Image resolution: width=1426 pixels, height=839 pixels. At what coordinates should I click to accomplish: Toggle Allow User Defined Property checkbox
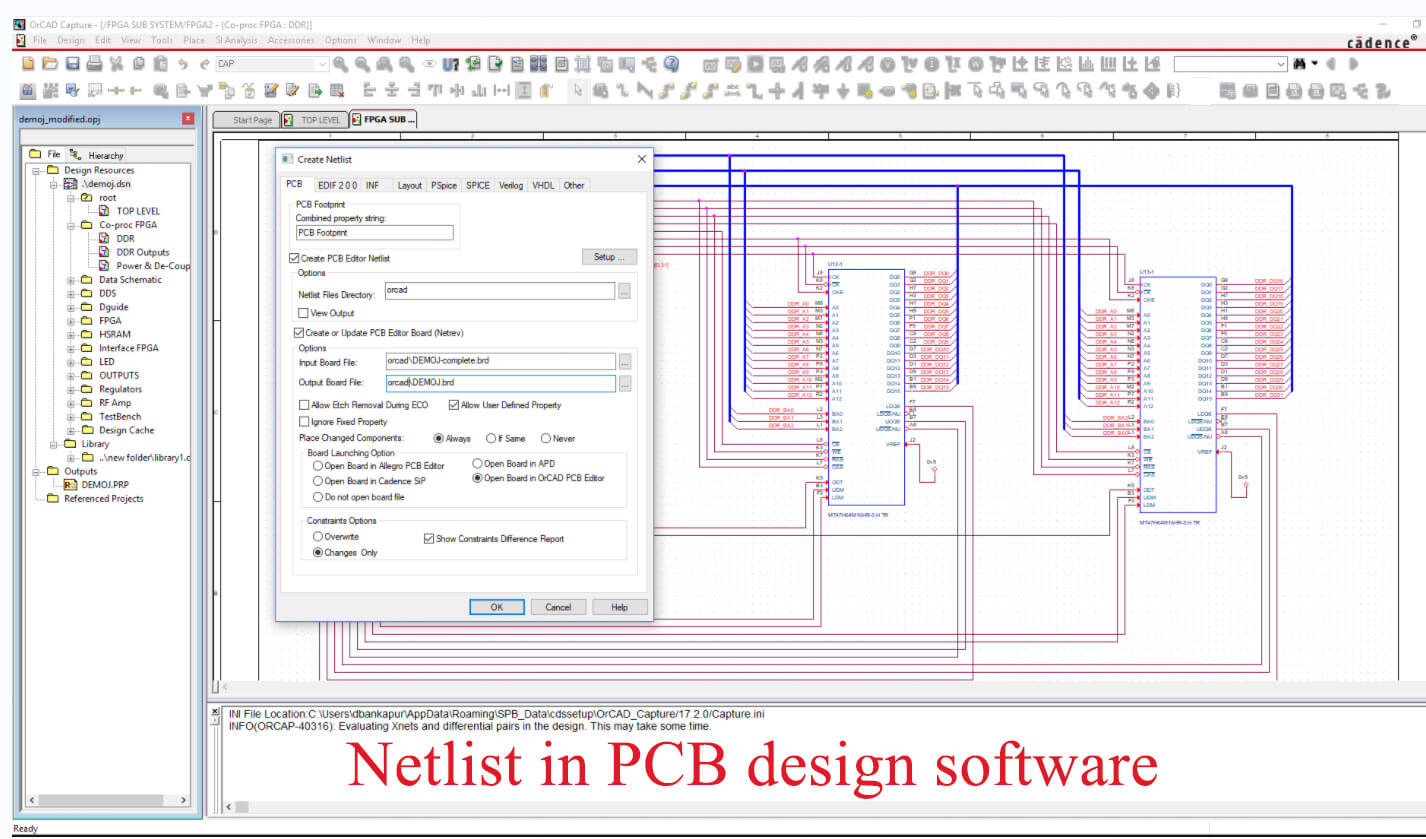tap(454, 405)
